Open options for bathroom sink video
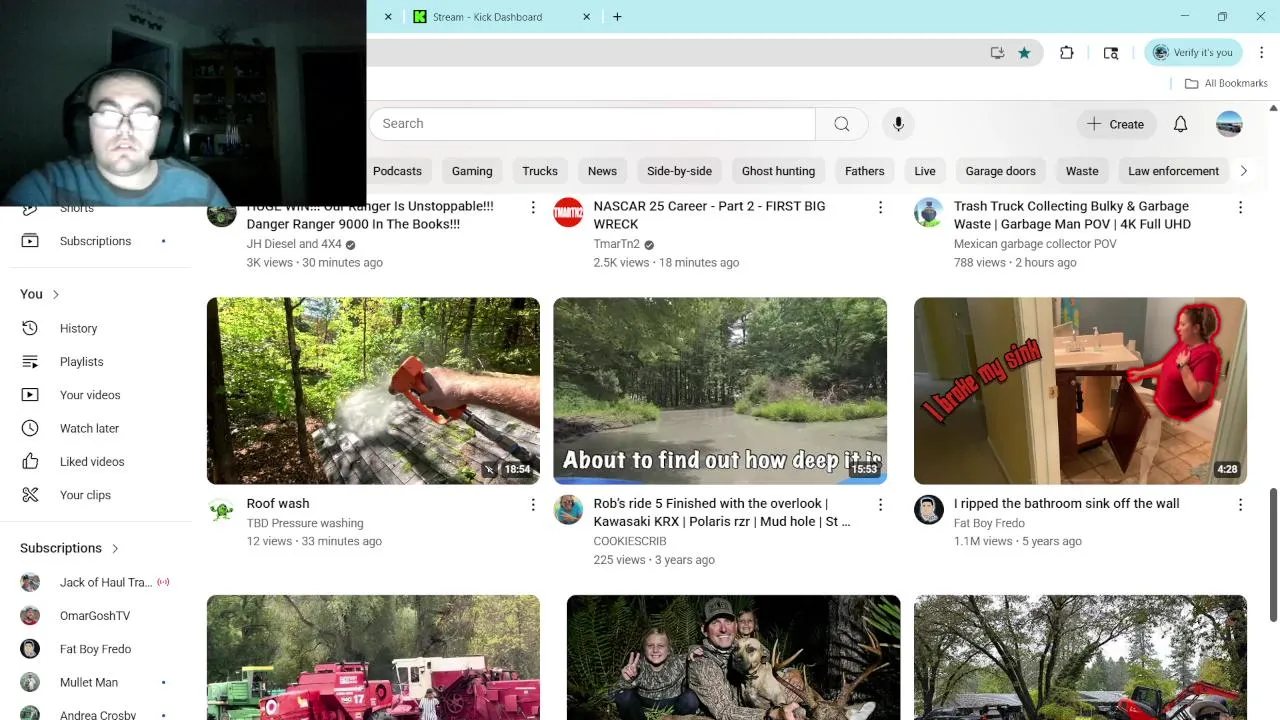The width and height of the screenshot is (1280, 720). click(1240, 505)
